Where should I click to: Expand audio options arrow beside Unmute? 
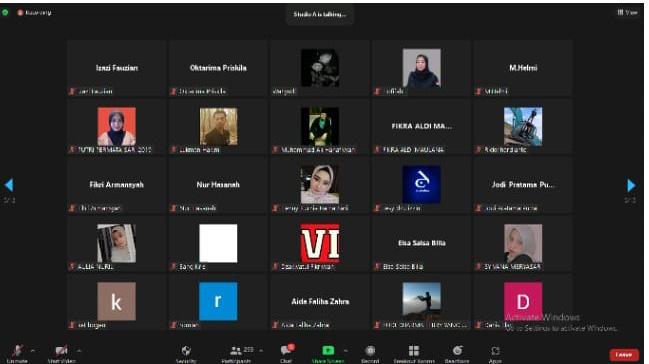pyautogui.click(x=33, y=351)
